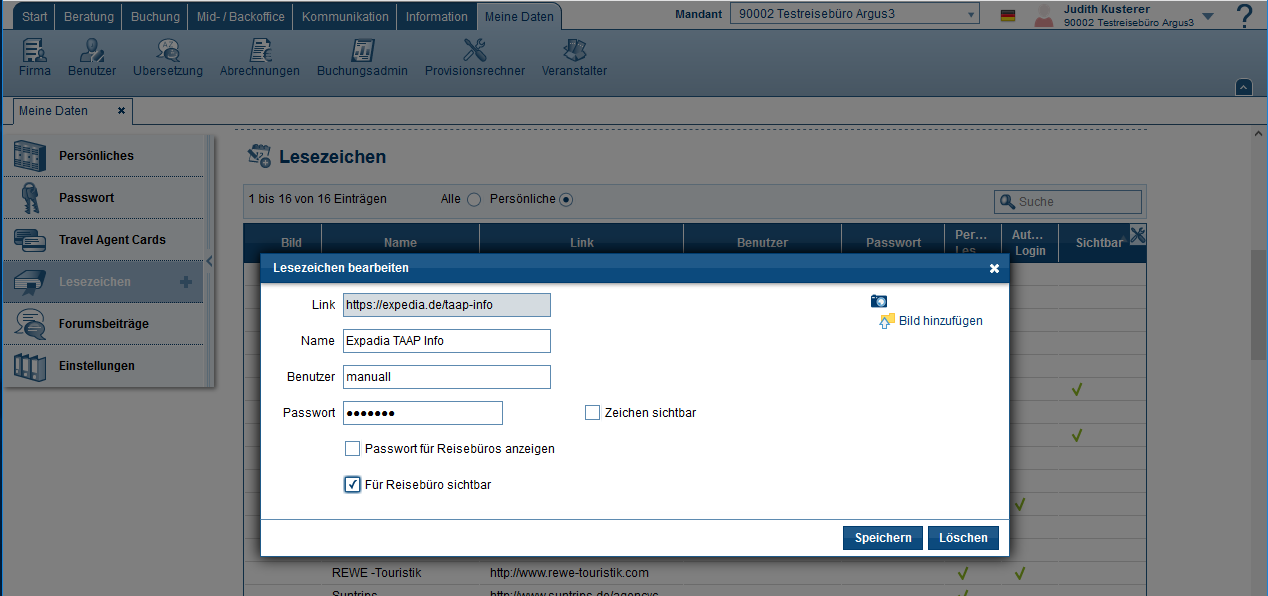This screenshot has width=1268, height=596.
Task: Click the REWE -Touristik row name
Action: 377,573
